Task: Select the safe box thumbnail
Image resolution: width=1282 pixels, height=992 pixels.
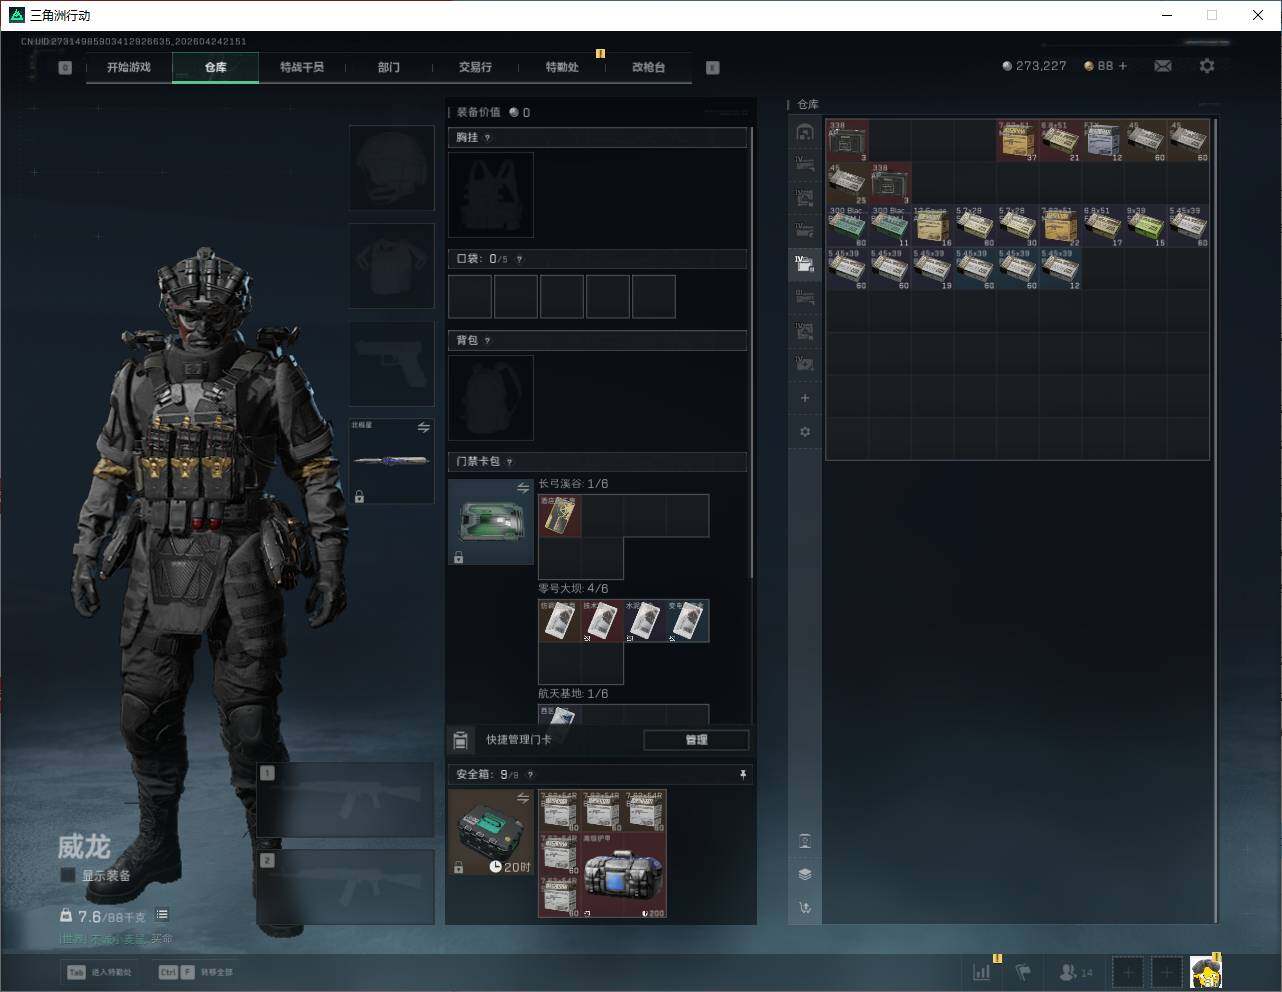Action: [491, 833]
